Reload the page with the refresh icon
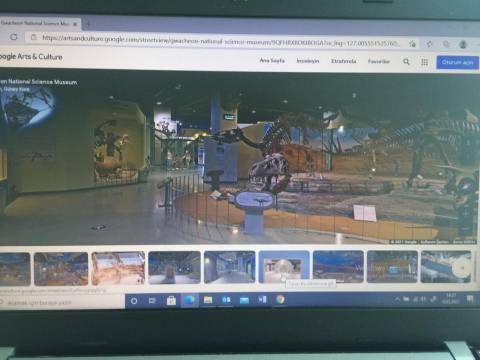 (14, 37)
